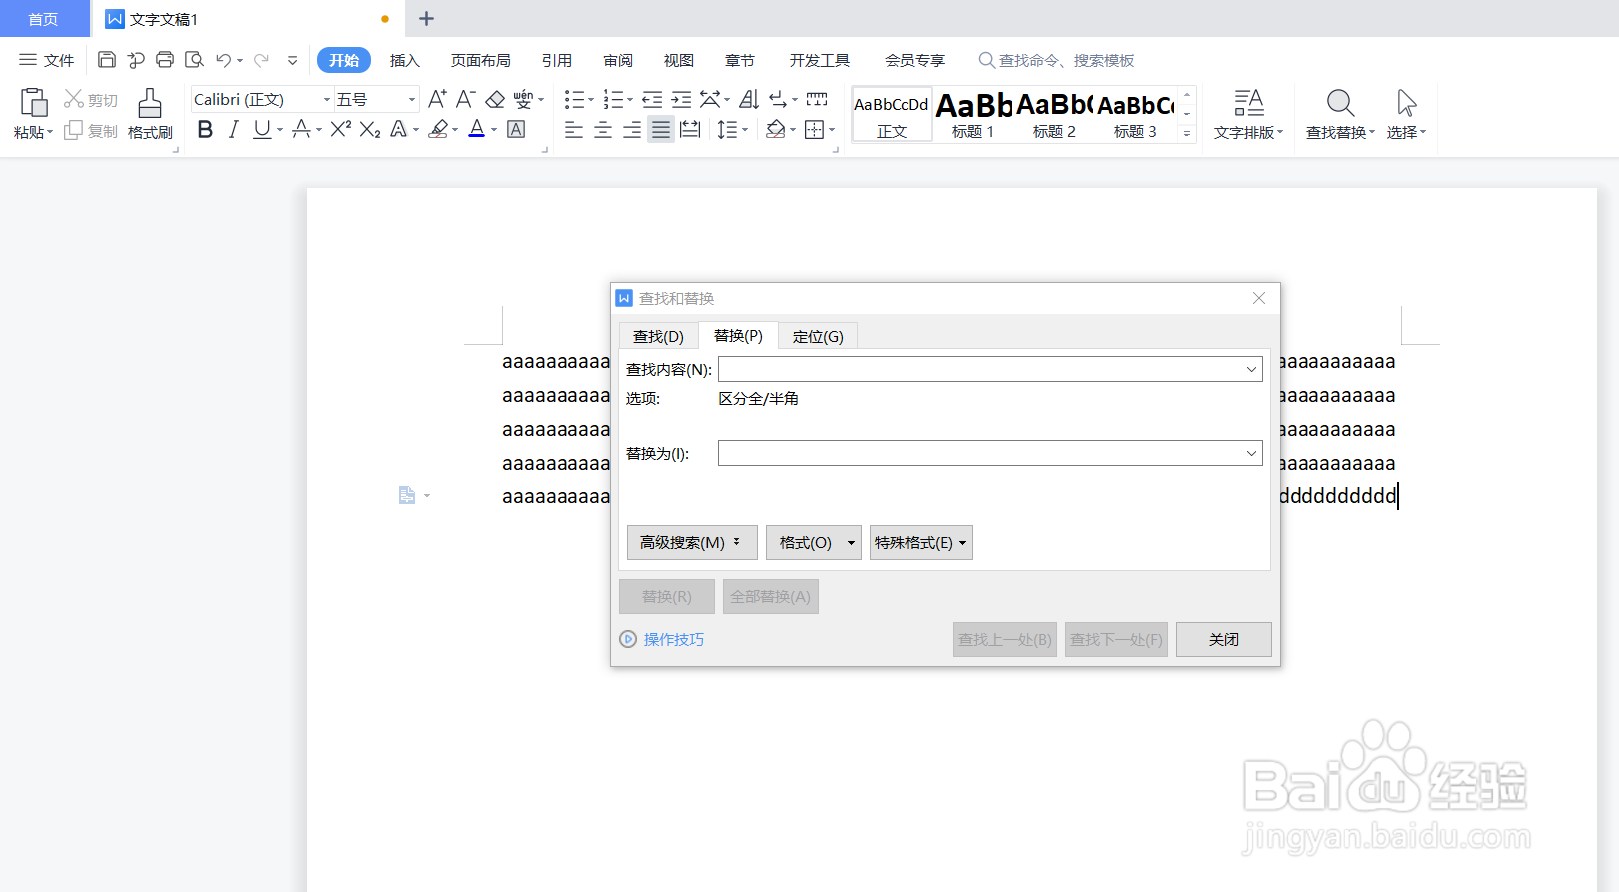Select justify alignment
The height and width of the screenshot is (892, 1619).
coord(661,130)
